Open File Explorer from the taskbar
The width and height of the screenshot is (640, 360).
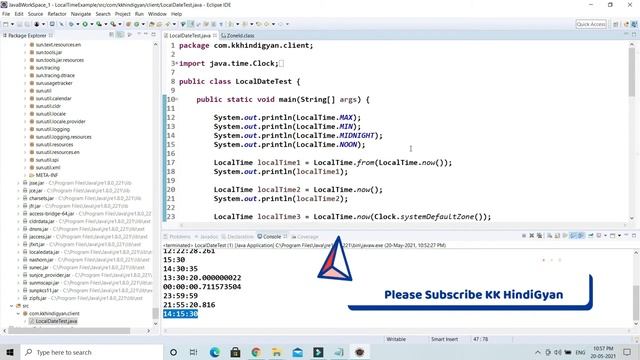click(277, 352)
